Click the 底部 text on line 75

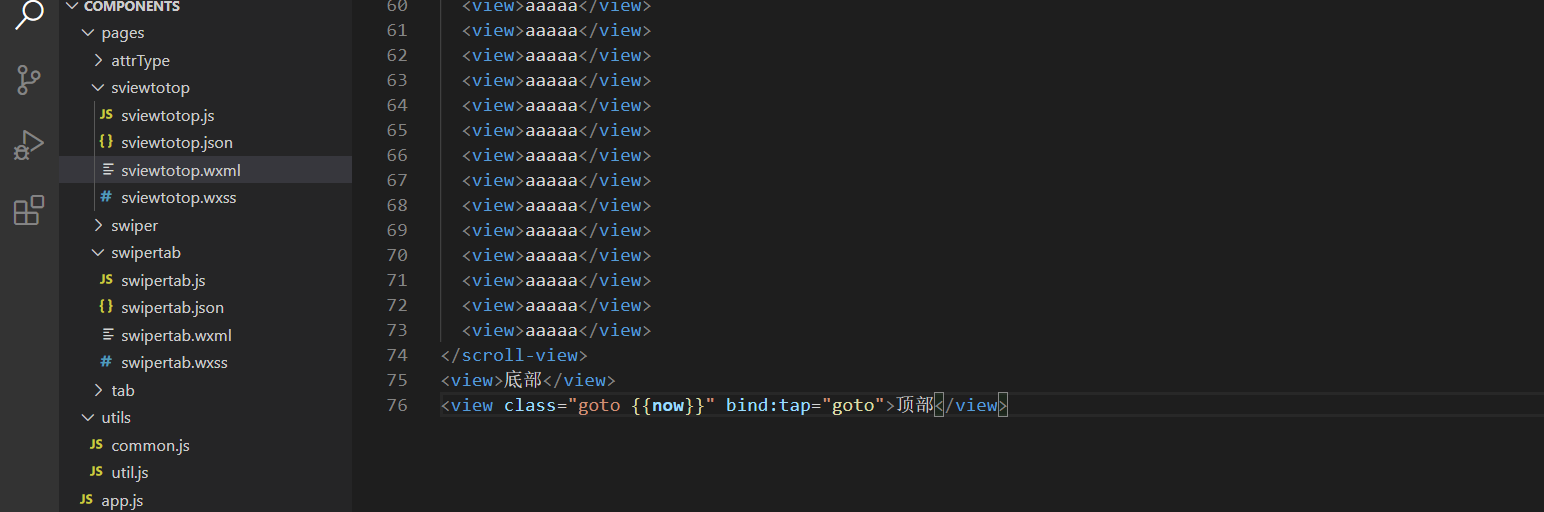(x=524, y=380)
